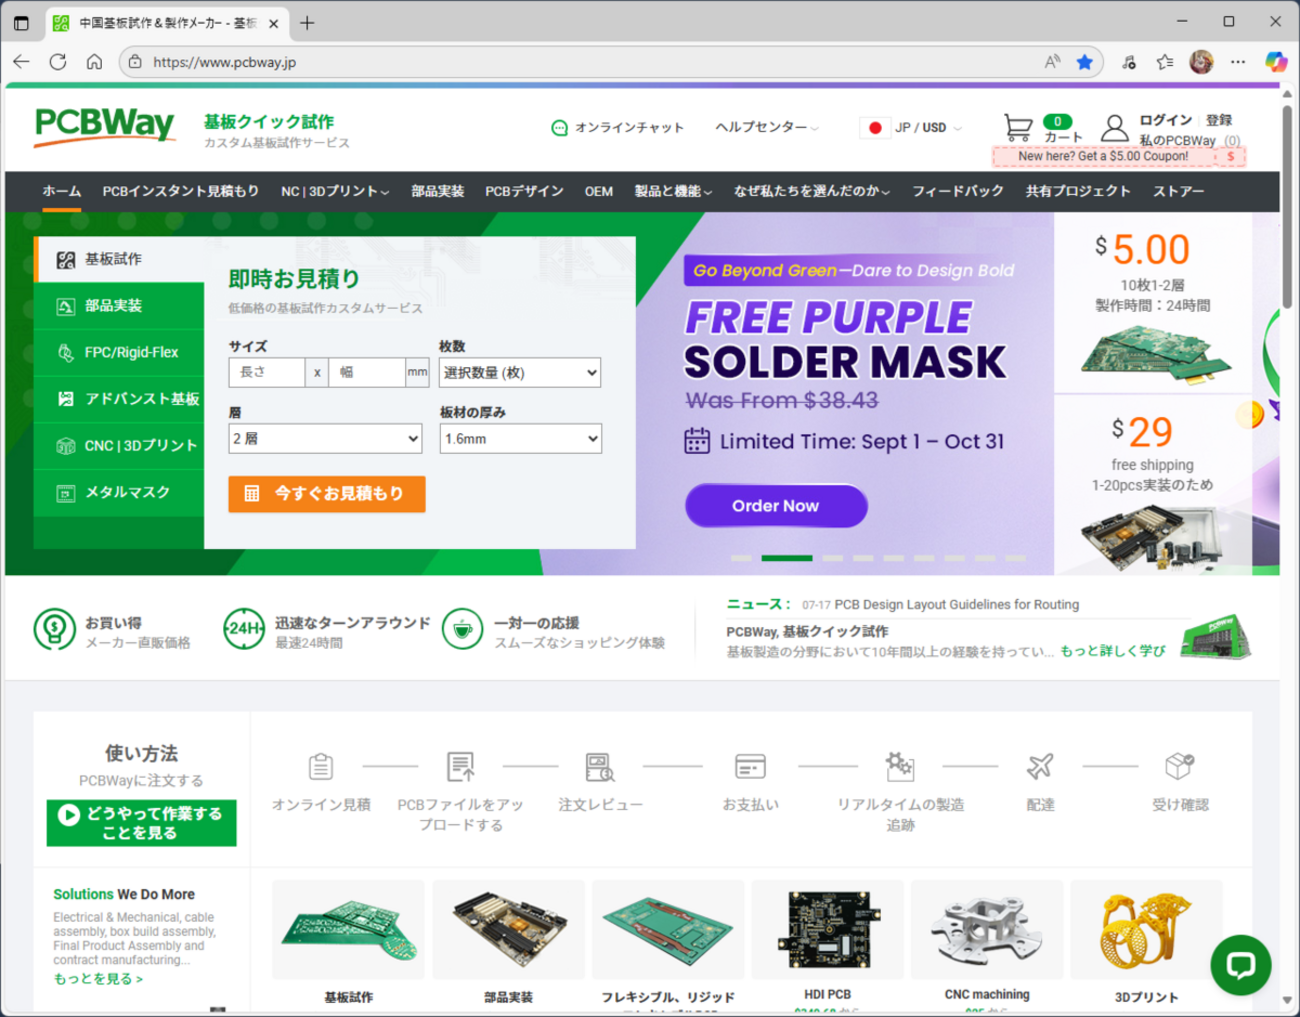Expand the ヘルプセンター menu

pos(767,127)
